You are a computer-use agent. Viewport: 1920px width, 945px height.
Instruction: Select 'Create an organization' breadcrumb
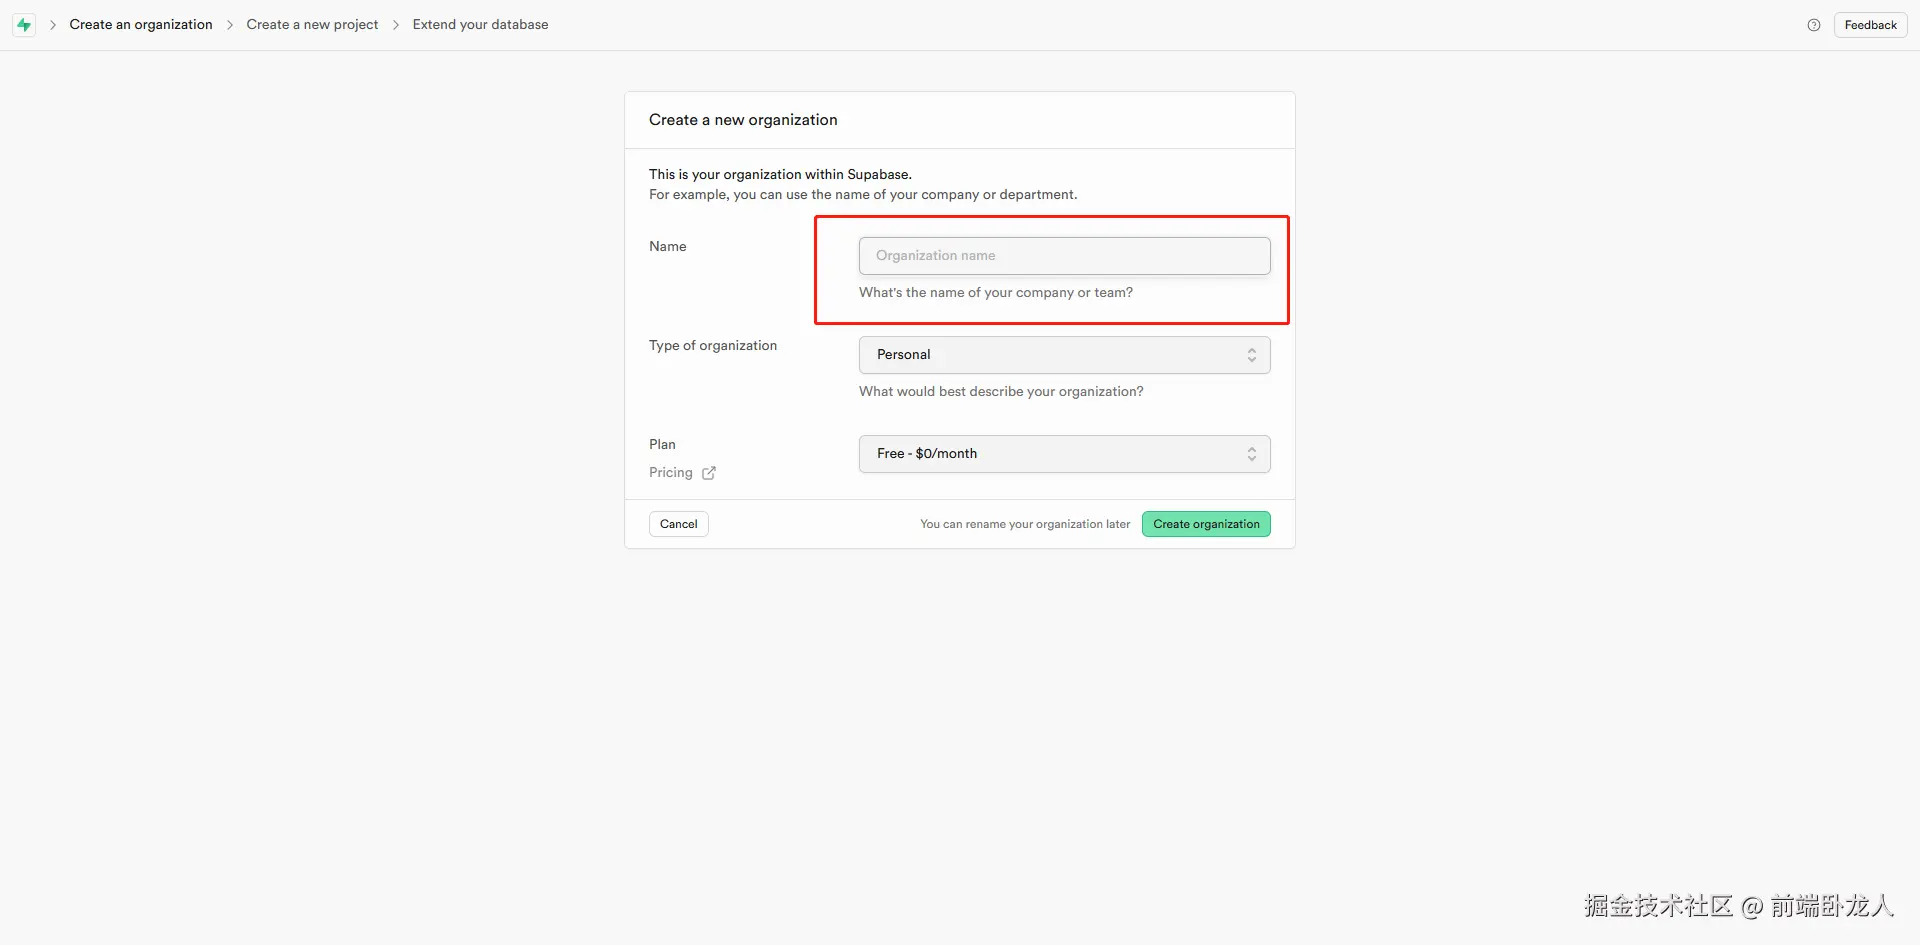141,25
